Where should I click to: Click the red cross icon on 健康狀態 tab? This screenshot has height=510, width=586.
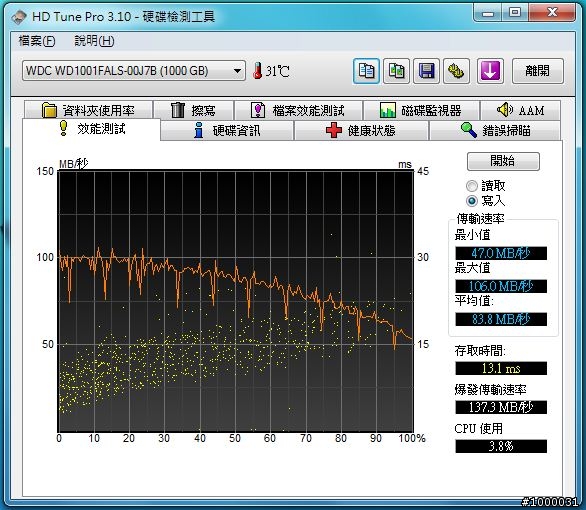pyautogui.click(x=333, y=130)
